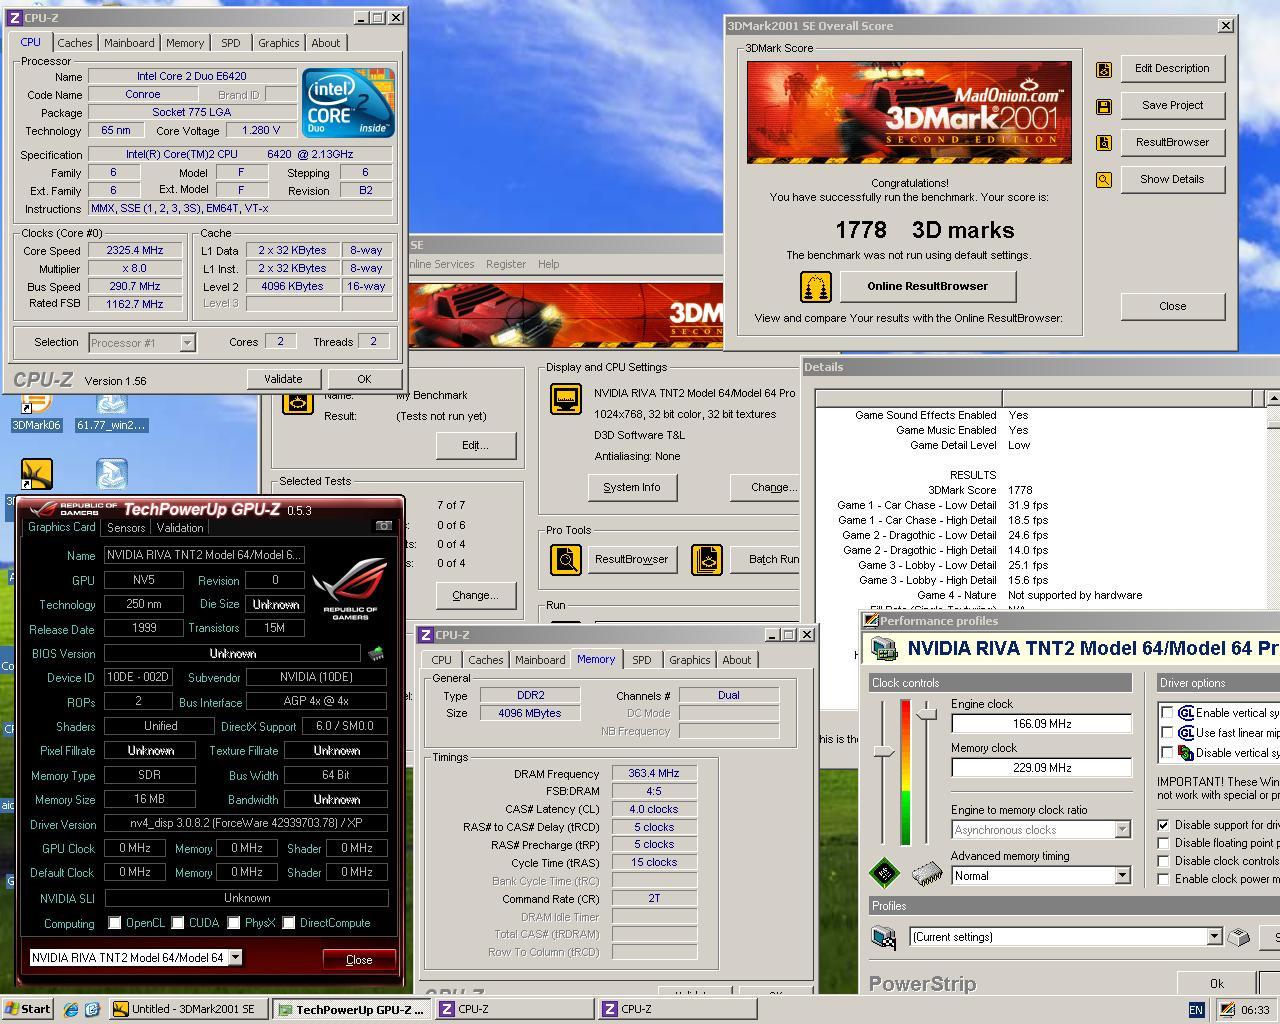This screenshot has height=1024, width=1280.
Task: Click the red-green clock level gauge
Action: click(x=906, y=773)
